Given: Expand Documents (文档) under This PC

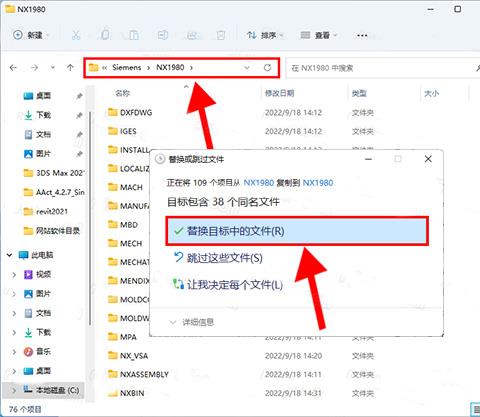Looking at the screenshot, I should click(14, 313).
